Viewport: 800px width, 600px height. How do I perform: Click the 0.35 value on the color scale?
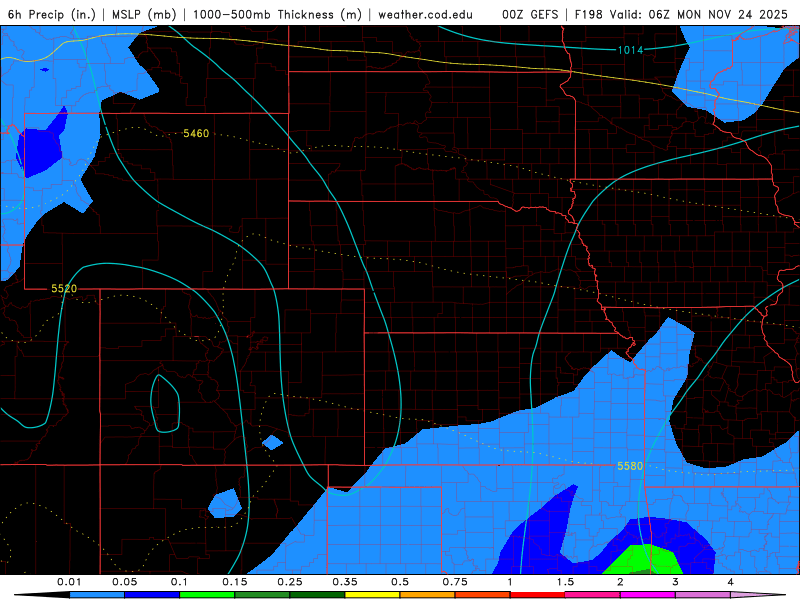345,582
